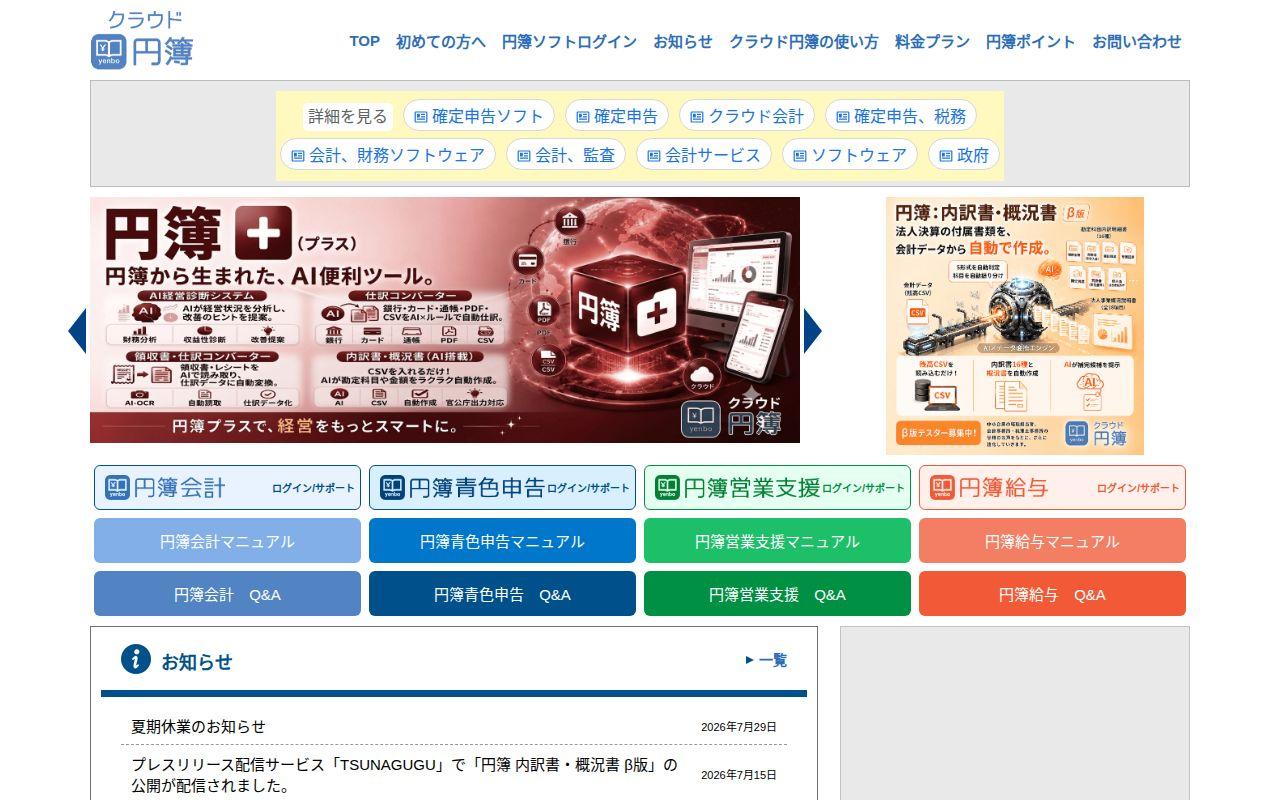Click the 政府 tag
The height and width of the screenshot is (800, 1280).
(963, 155)
